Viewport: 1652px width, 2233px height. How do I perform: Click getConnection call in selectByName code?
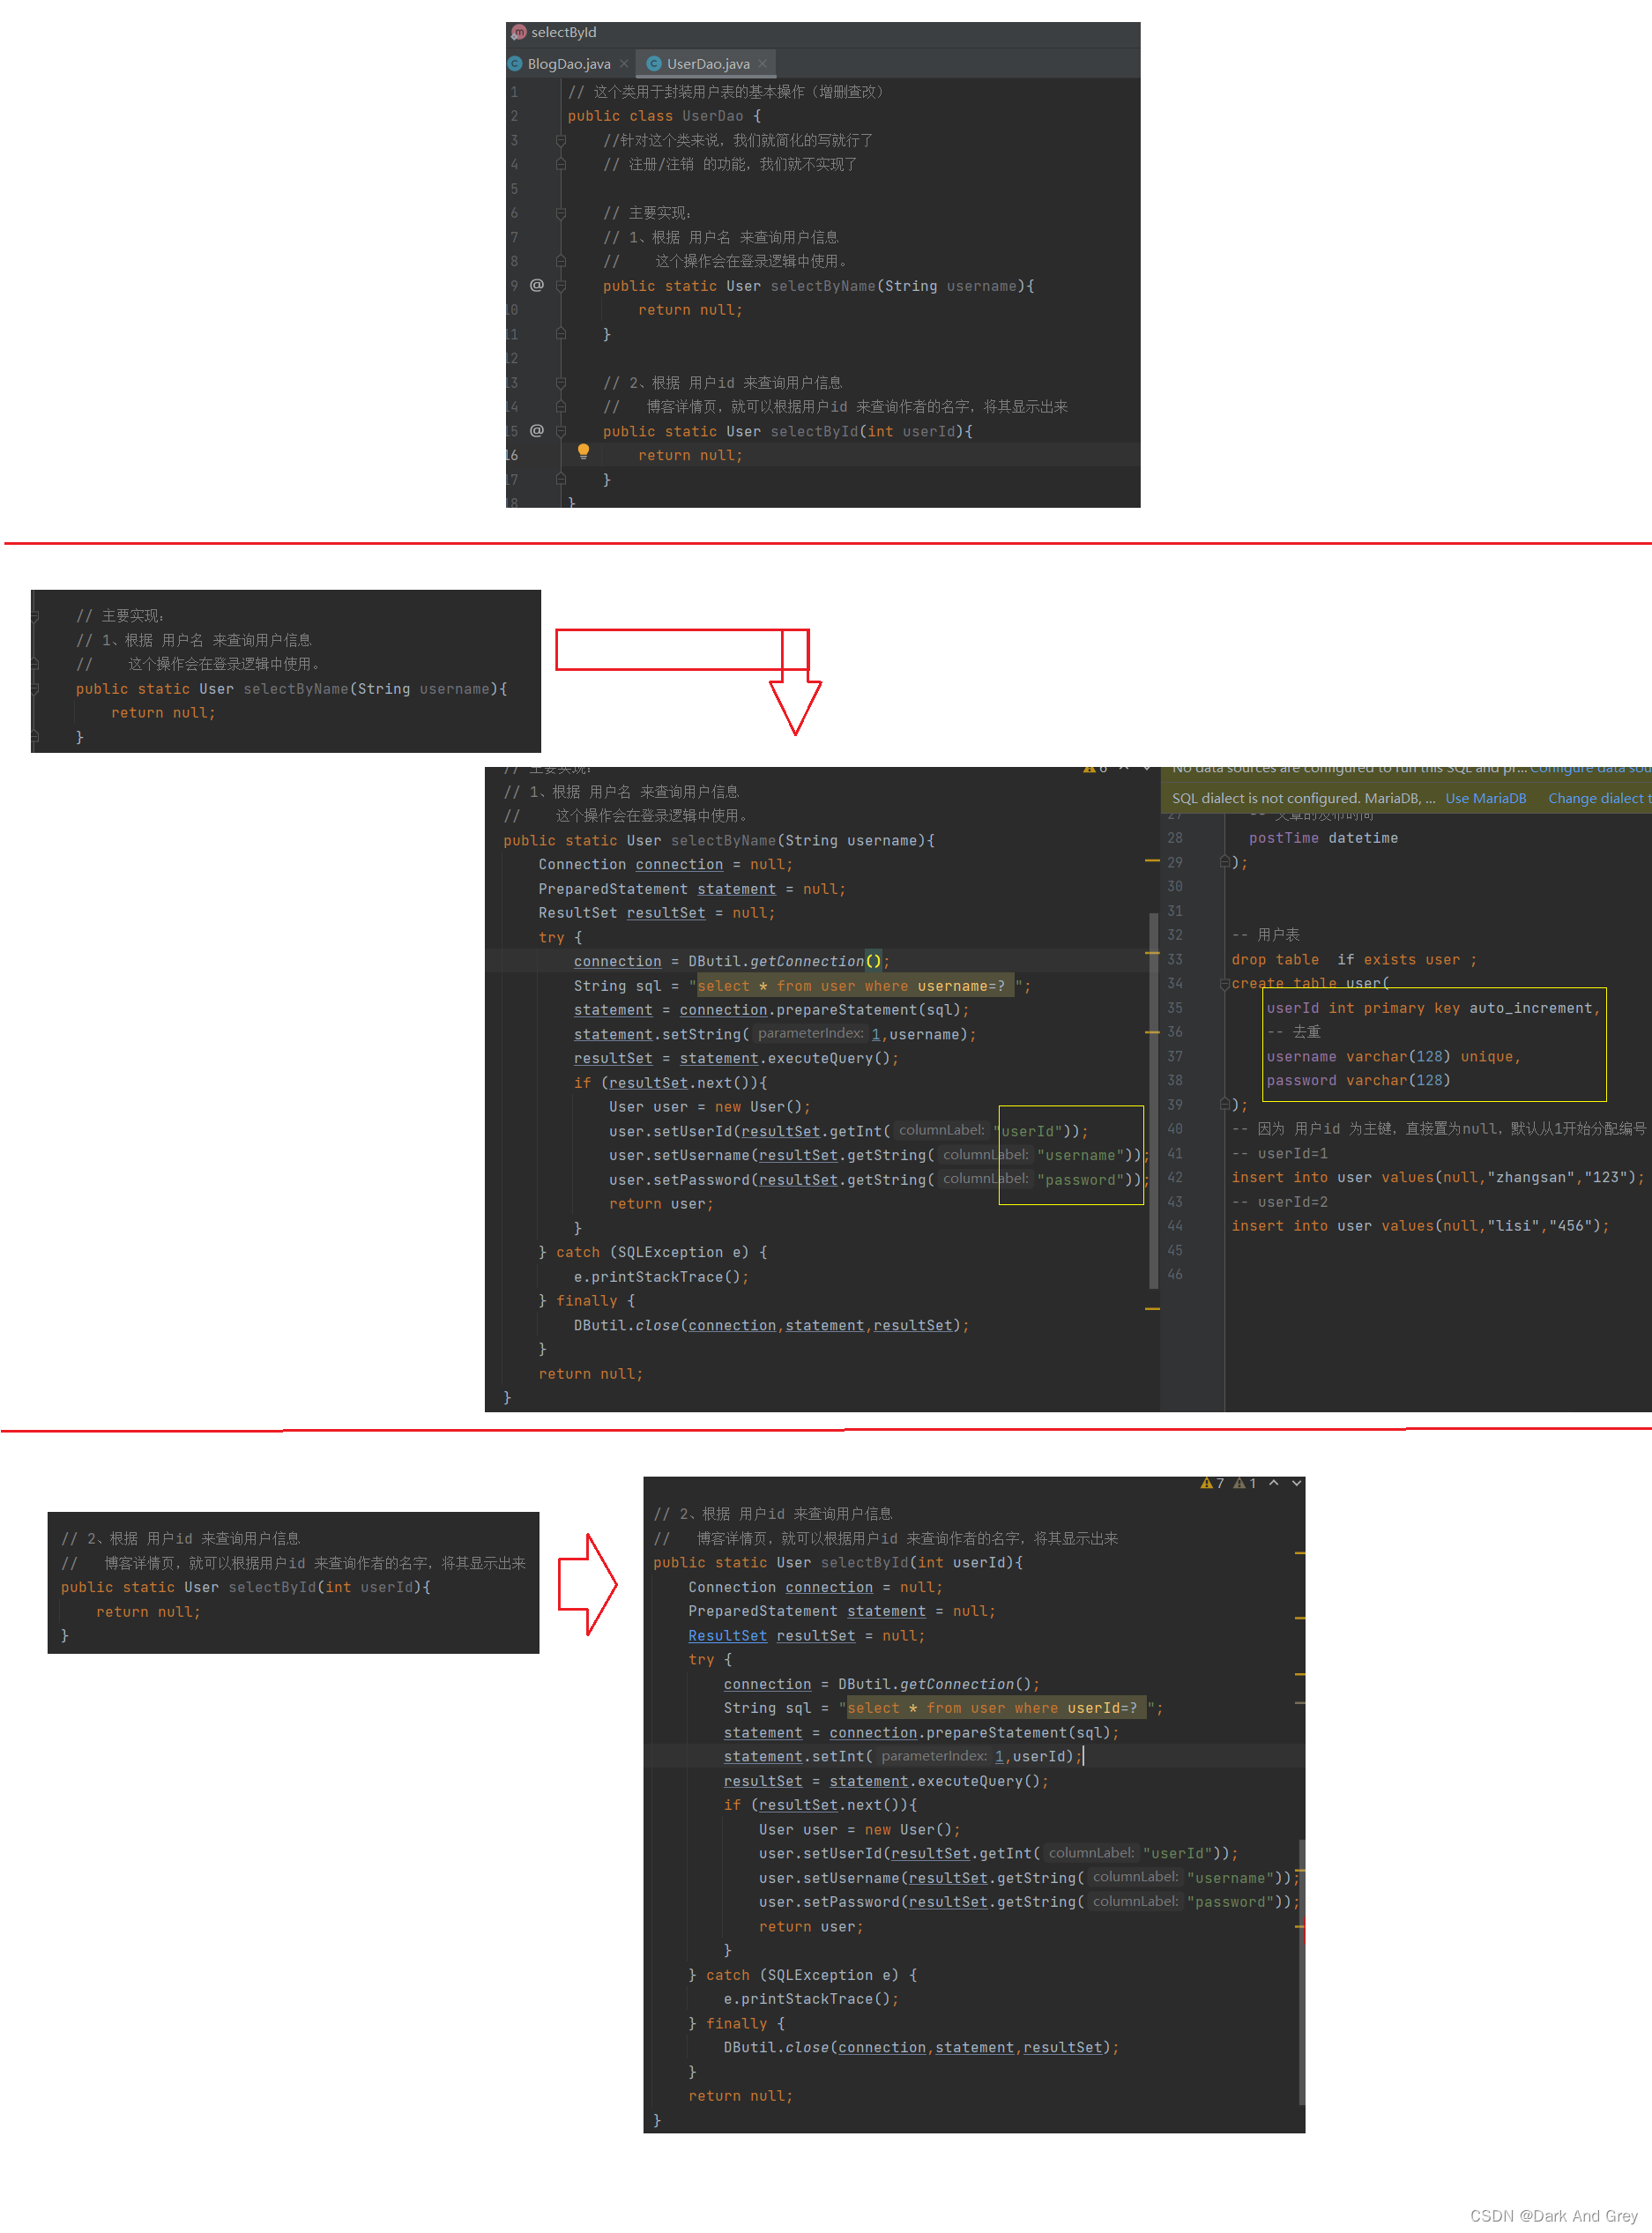(807, 962)
